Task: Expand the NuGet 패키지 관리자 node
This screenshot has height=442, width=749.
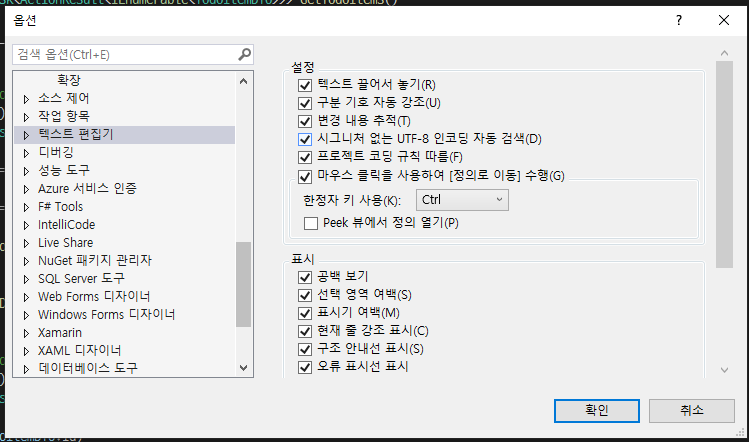Action: [27, 261]
